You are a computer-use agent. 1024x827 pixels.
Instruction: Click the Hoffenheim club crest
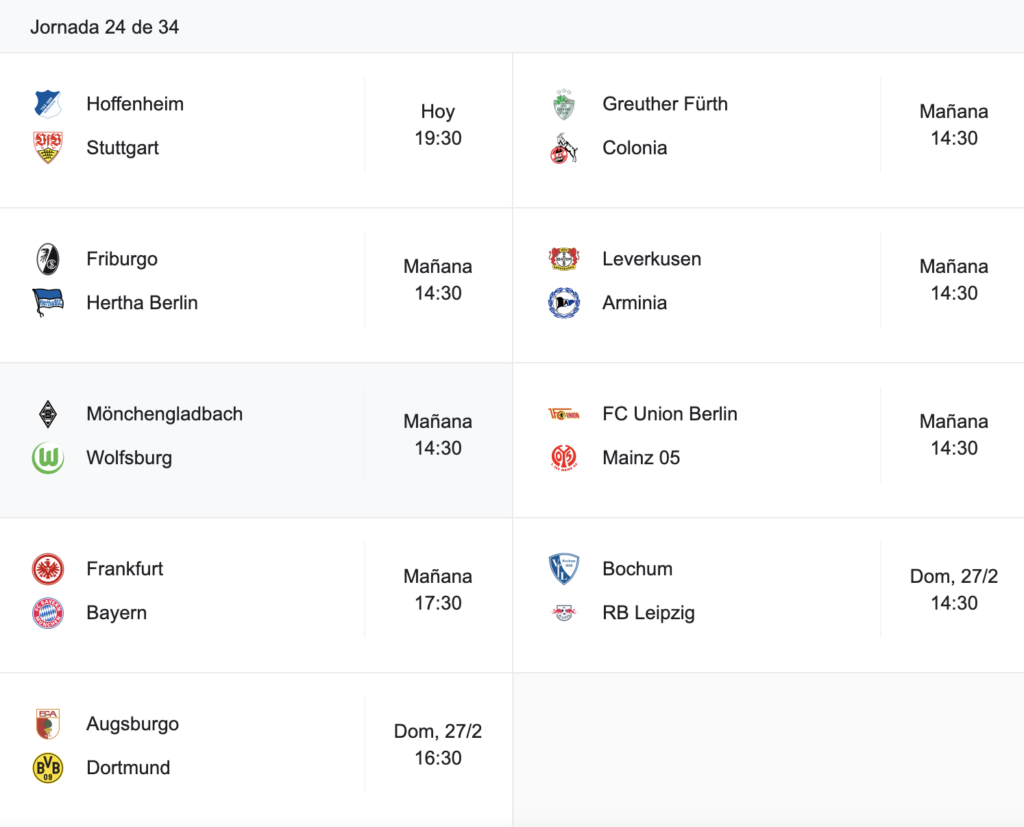click(48, 104)
